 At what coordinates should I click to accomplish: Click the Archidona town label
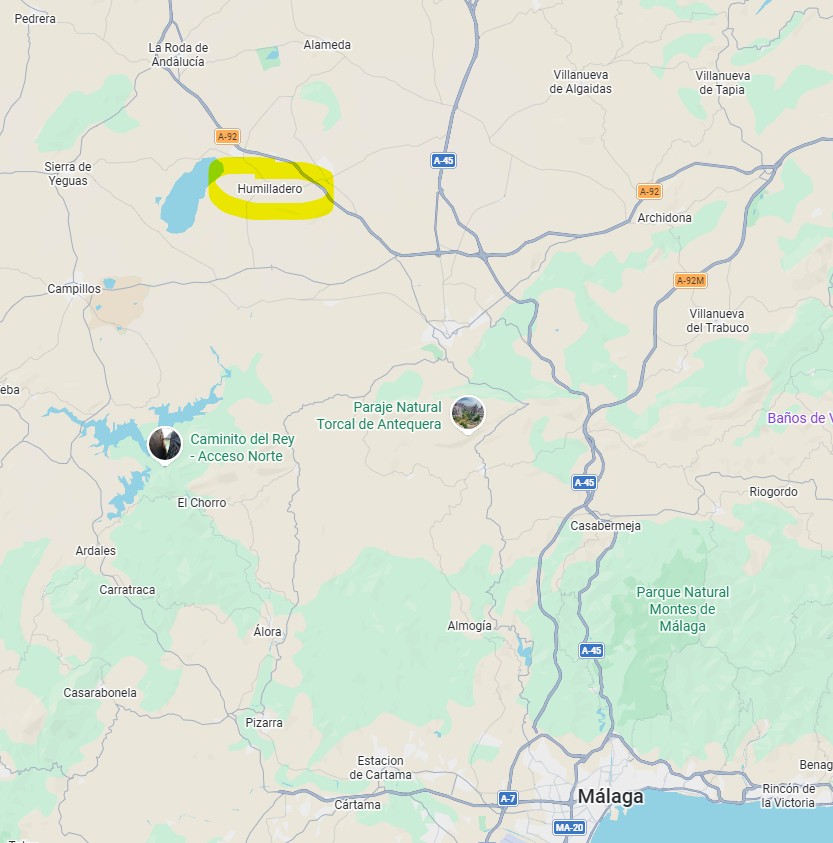[665, 218]
